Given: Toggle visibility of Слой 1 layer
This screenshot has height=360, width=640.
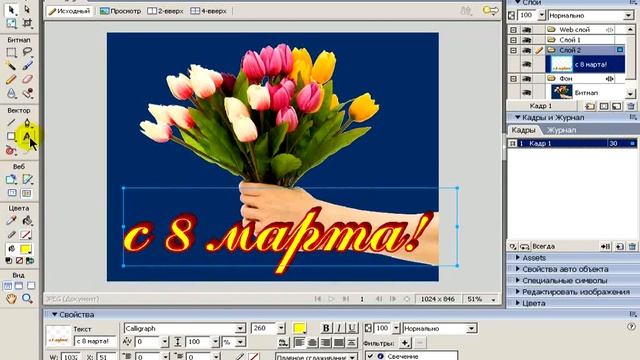Looking at the screenshot, I should click(527, 40).
